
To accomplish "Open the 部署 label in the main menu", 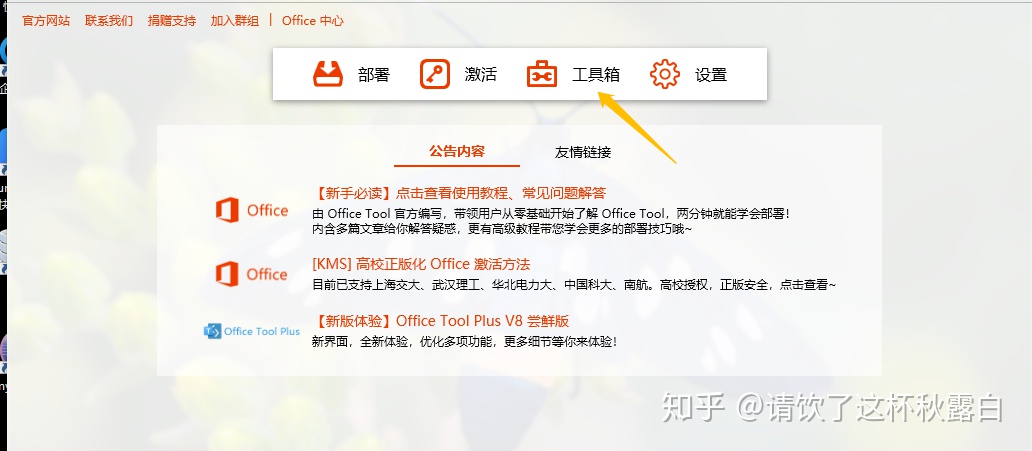I will click(x=374, y=75).
